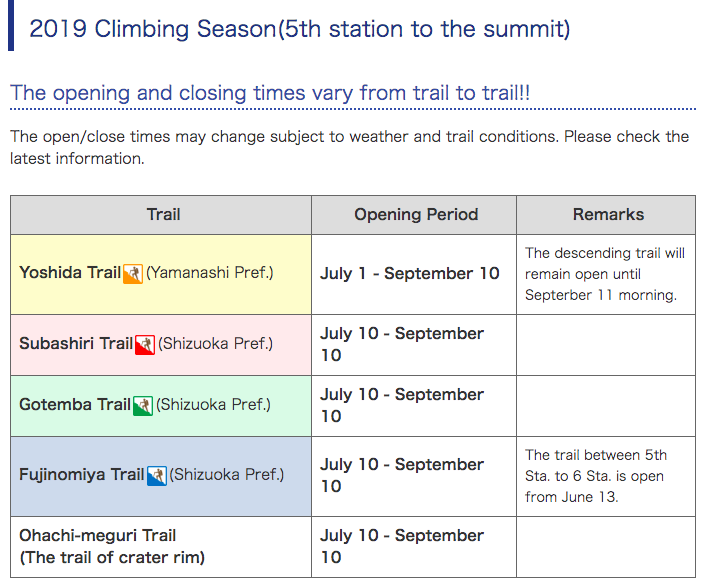Screen dimensions: 710x585
Task: Click the Opening Period column header
Action: pos(416,214)
